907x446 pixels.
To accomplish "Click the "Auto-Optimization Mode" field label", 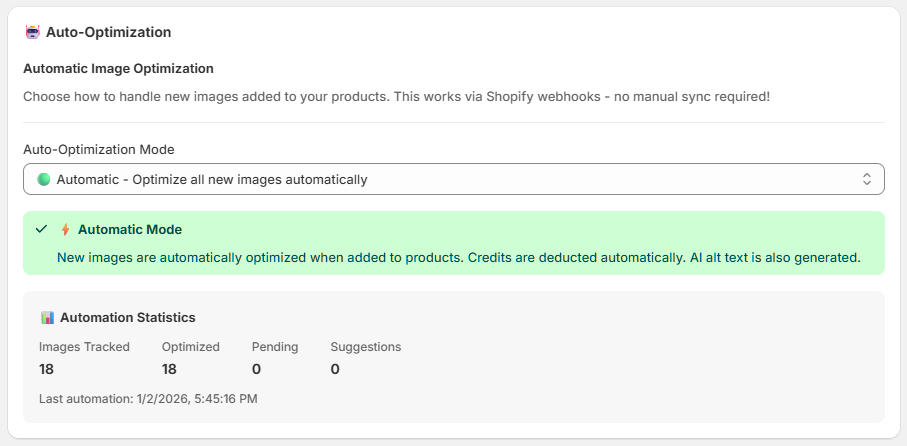I will [99, 149].
